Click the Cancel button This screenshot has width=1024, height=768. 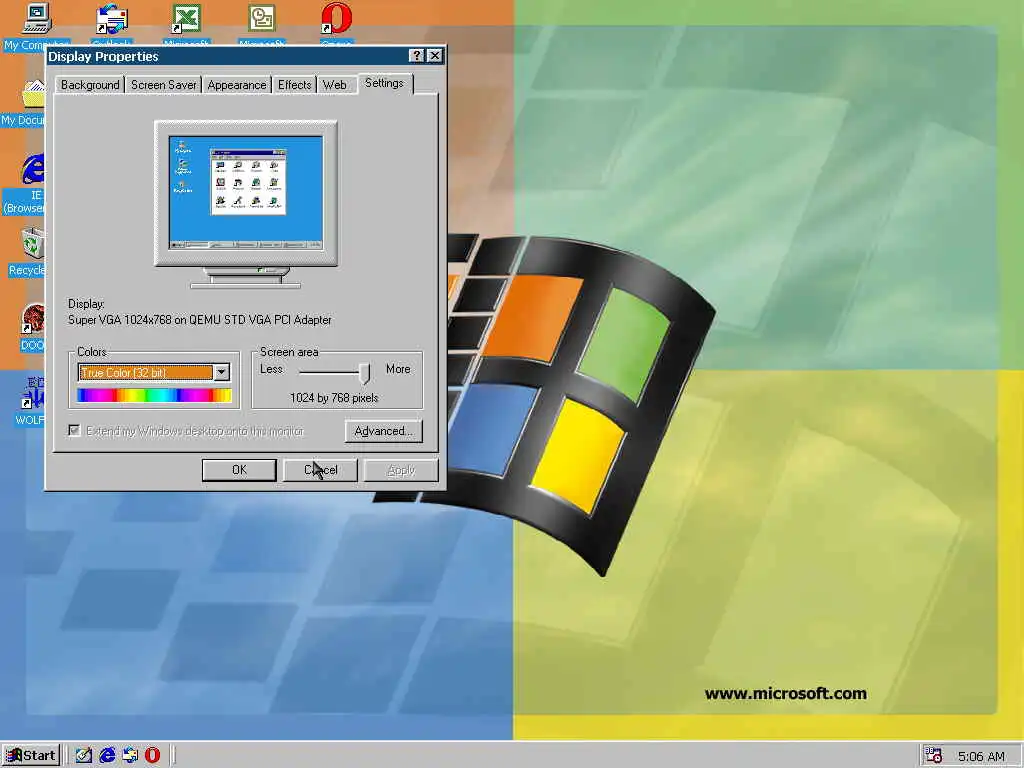coord(320,470)
